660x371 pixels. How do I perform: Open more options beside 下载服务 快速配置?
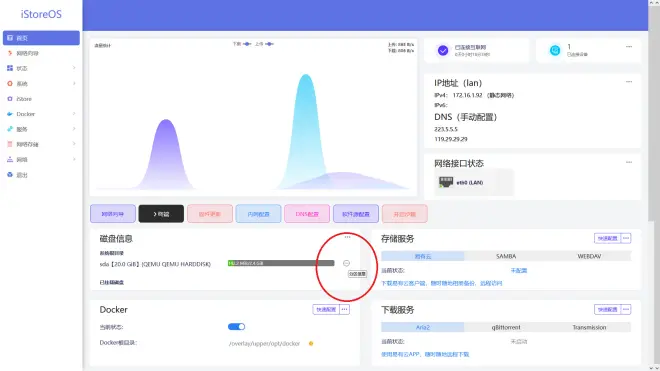click(x=626, y=310)
